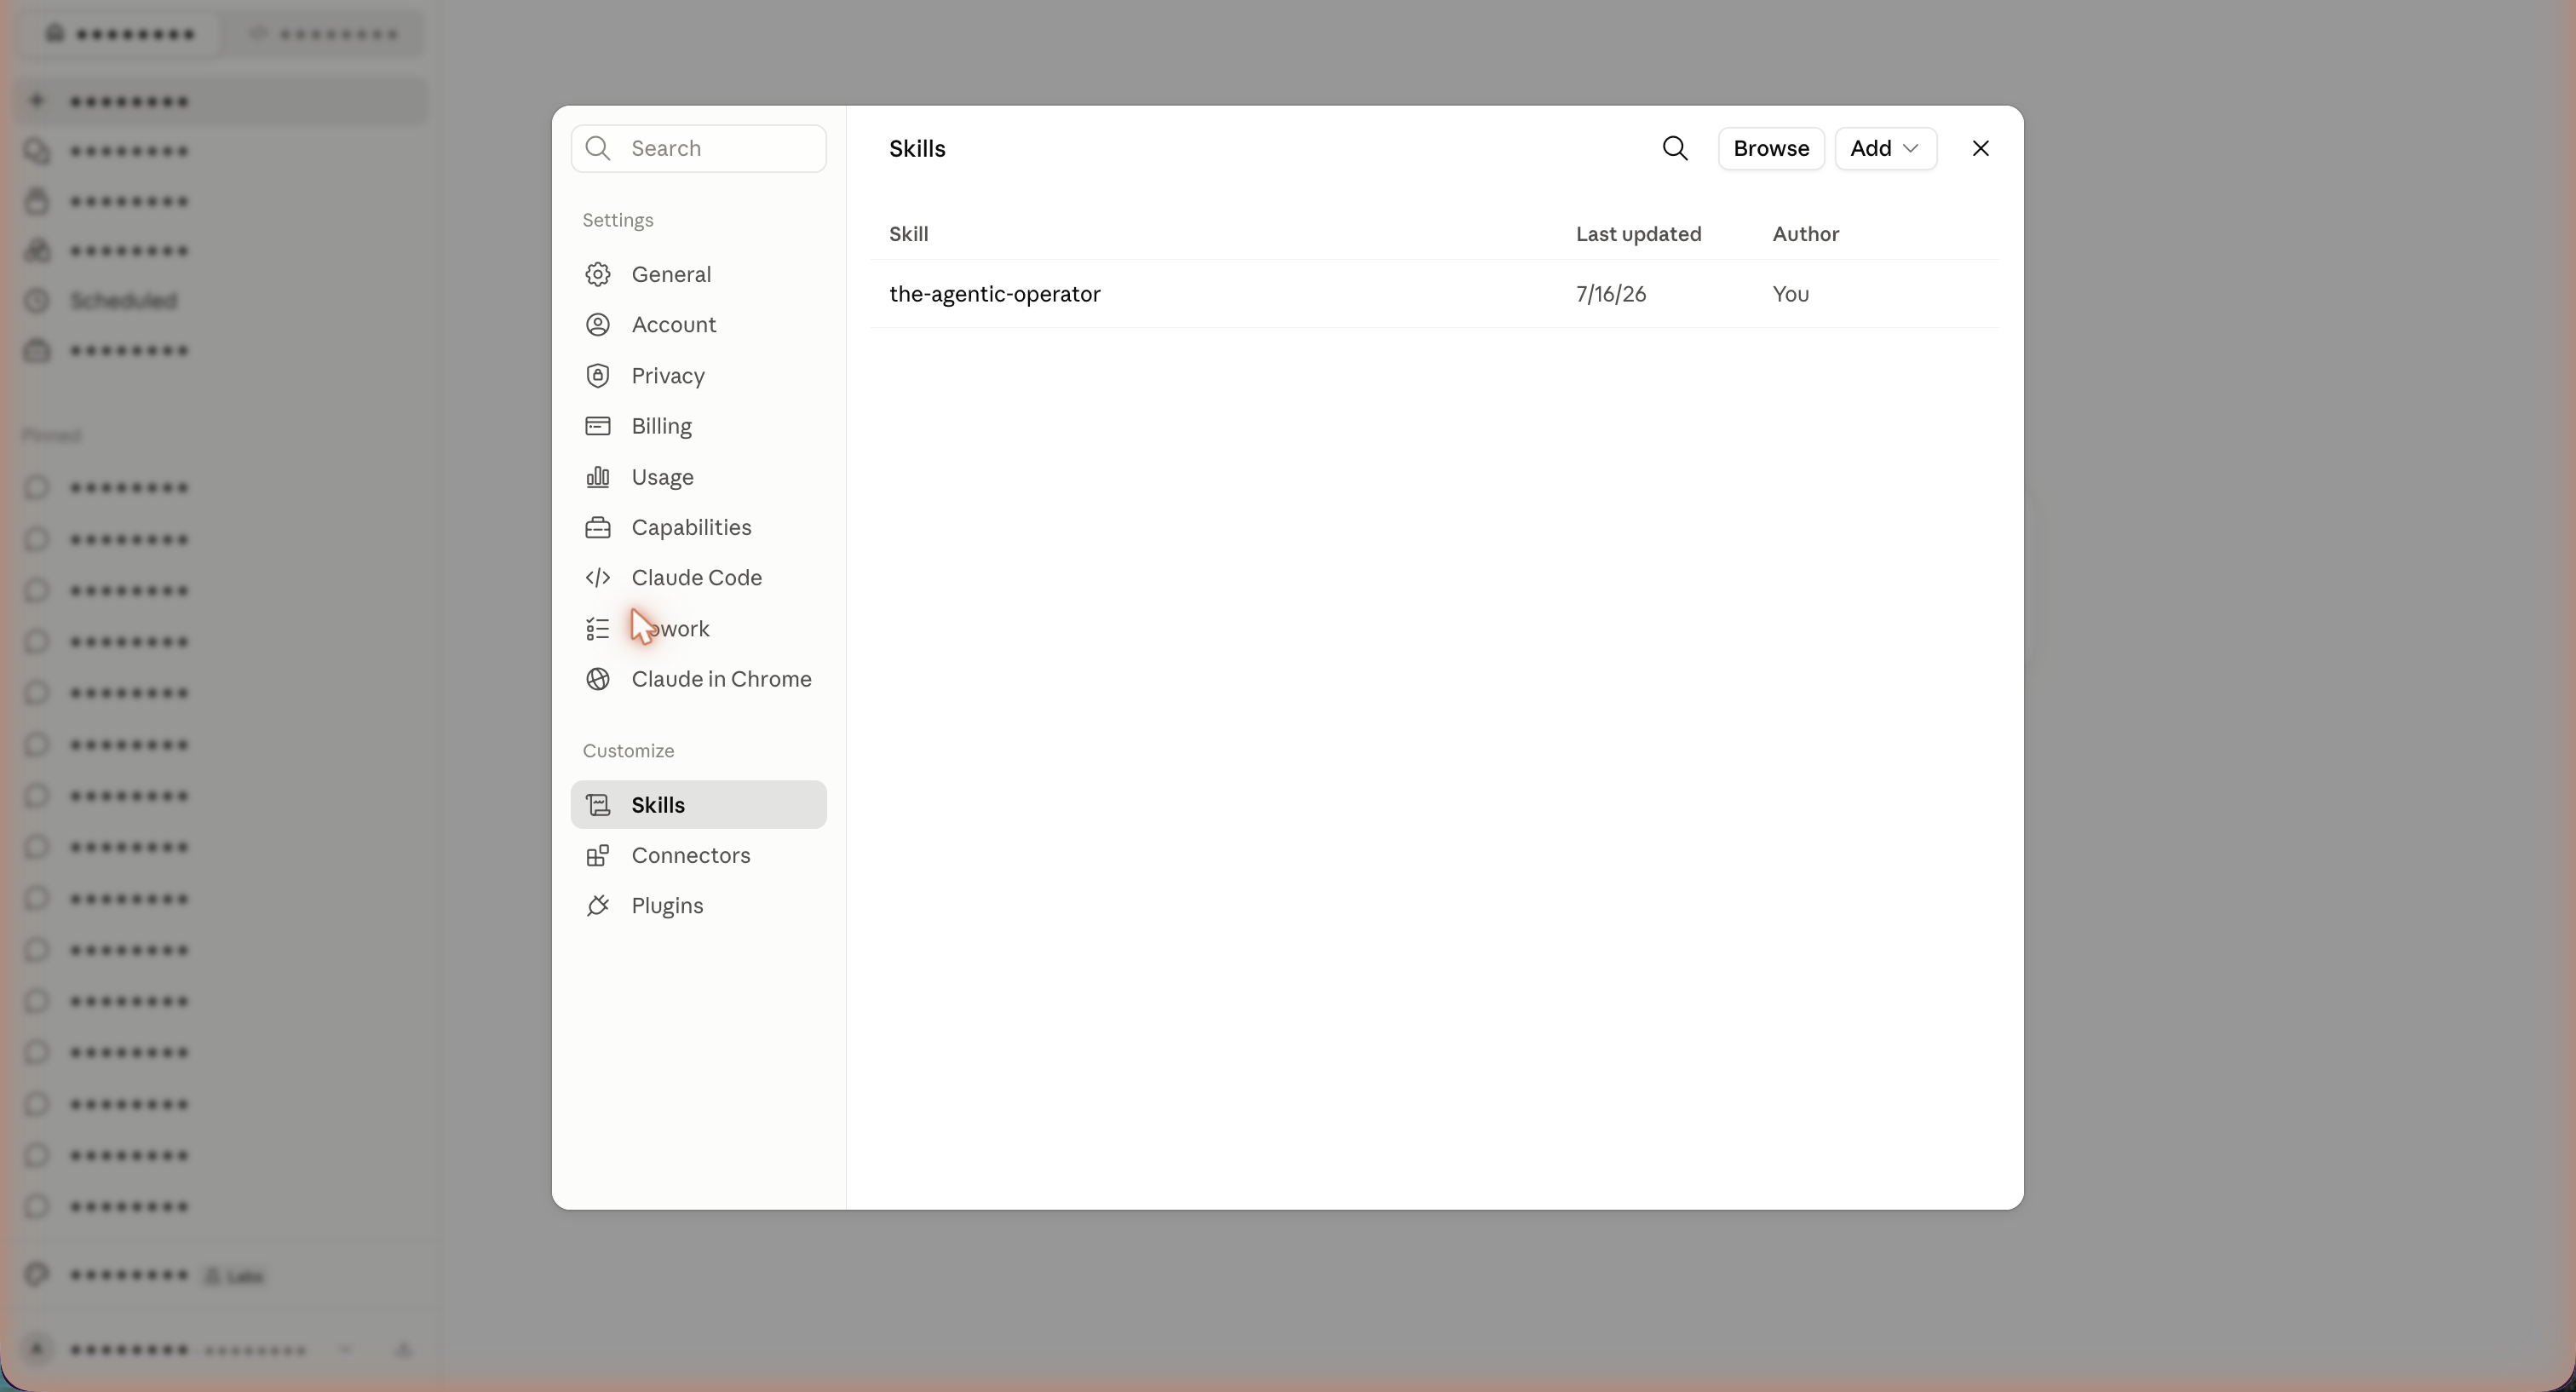The image size is (2576, 1392).
Task: Click the Connectors blocks icon
Action: (598, 855)
